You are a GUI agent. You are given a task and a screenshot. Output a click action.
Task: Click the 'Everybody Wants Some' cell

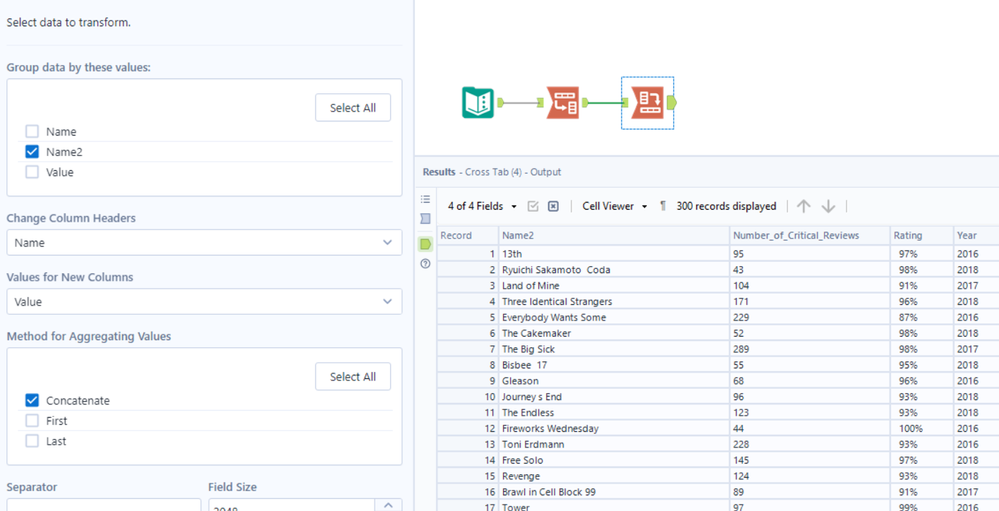(x=614, y=317)
